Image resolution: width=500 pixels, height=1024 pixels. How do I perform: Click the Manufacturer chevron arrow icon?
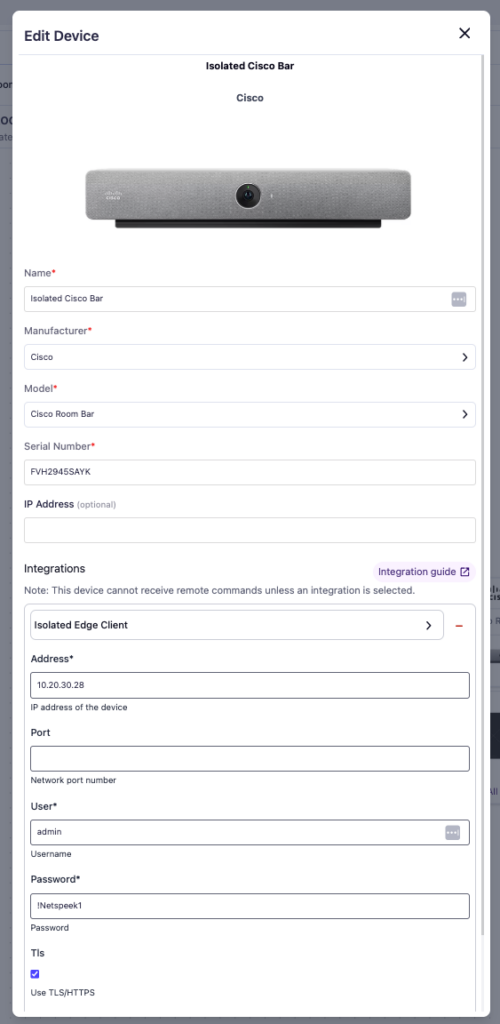coord(465,357)
